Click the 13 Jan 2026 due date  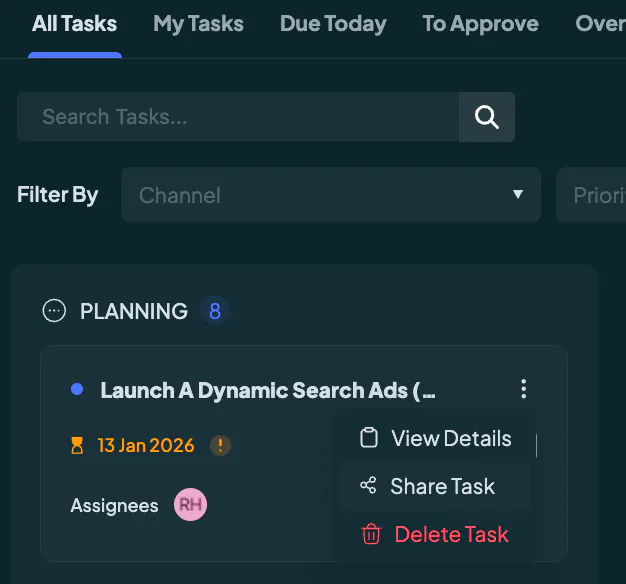(146, 445)
